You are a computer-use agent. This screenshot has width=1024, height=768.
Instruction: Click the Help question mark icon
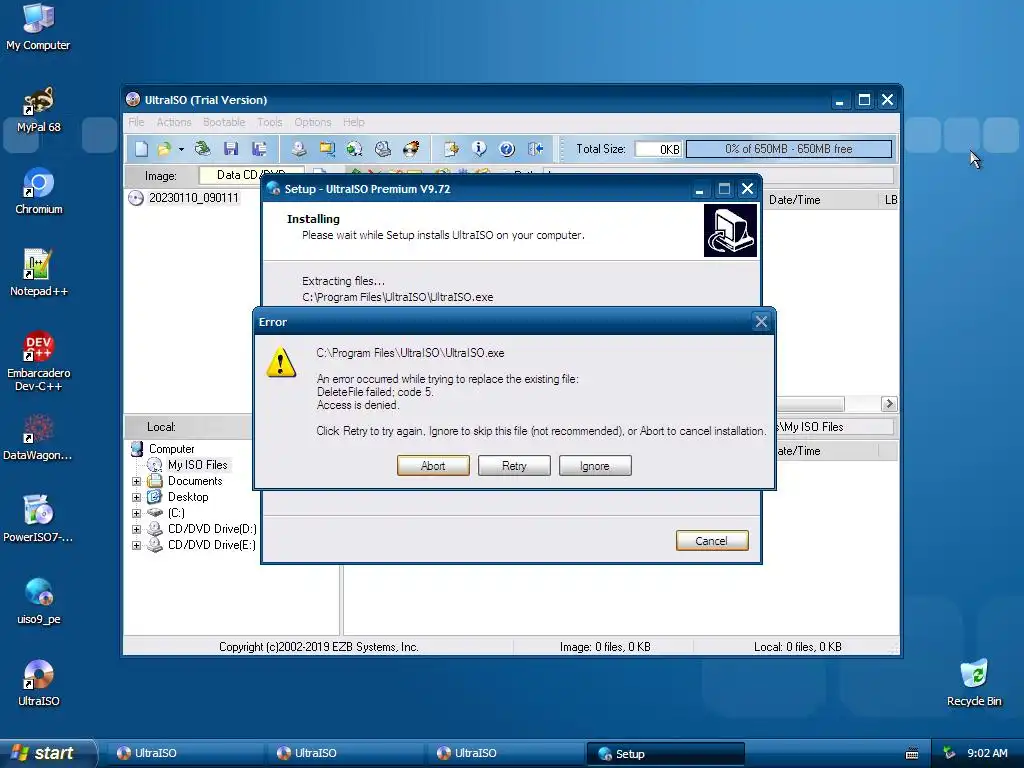(x=507, y=149)
